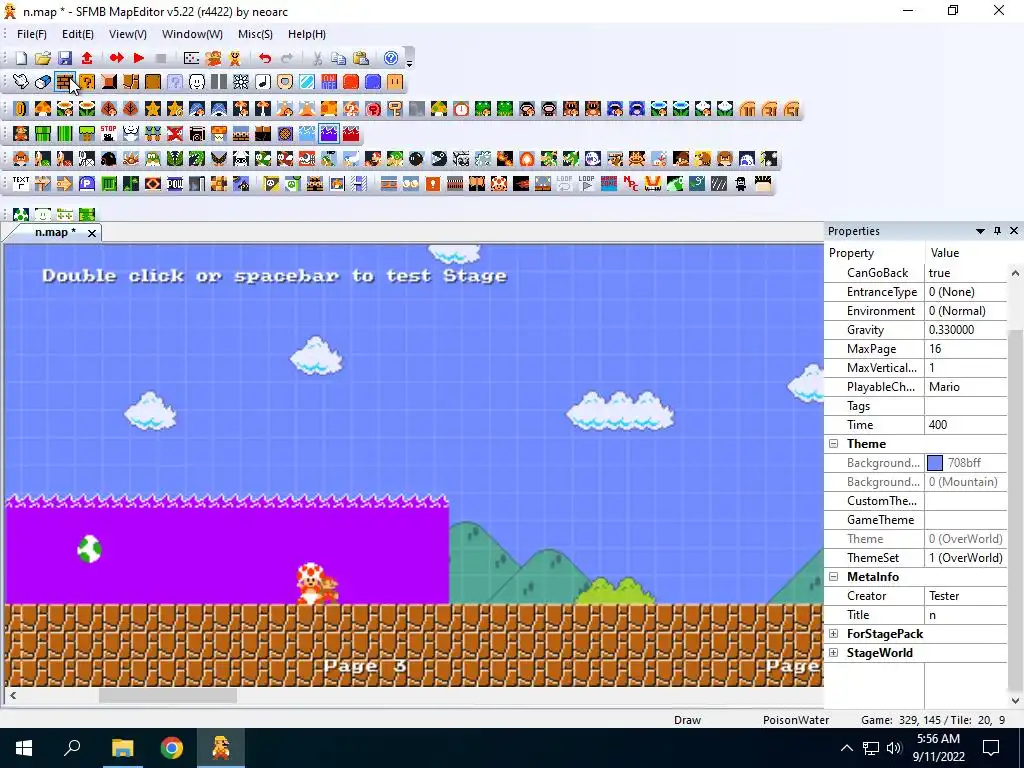
Task: Pick the music note block tile
Action: coord(263,82)
